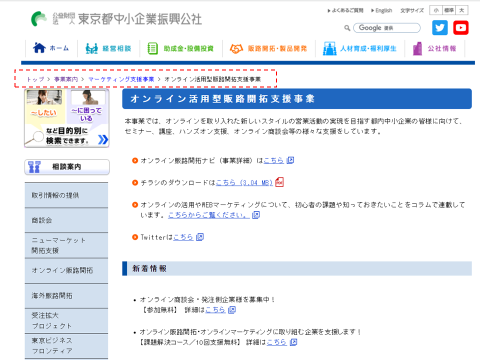Switch the site to English
480x360 pixels.
[x=382, y=11]
